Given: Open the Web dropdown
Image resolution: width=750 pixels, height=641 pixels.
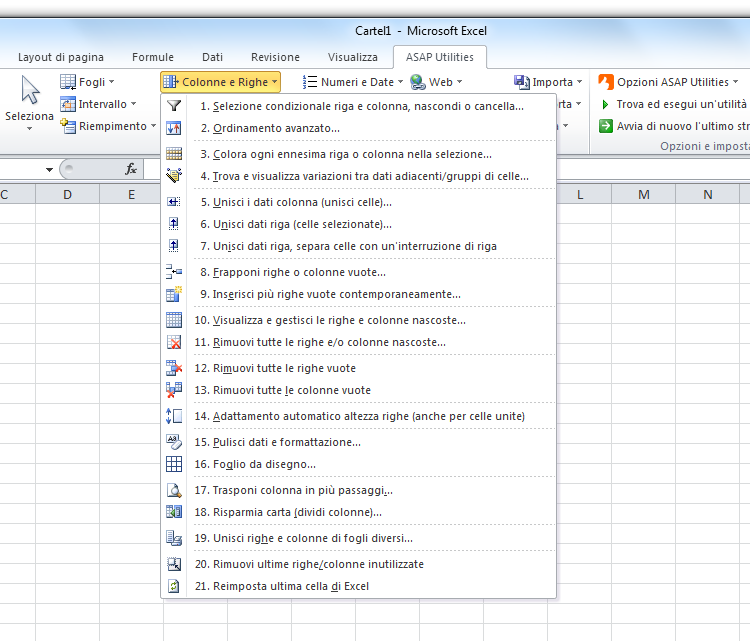Looking at the screenshot, I should coord(436,82).
